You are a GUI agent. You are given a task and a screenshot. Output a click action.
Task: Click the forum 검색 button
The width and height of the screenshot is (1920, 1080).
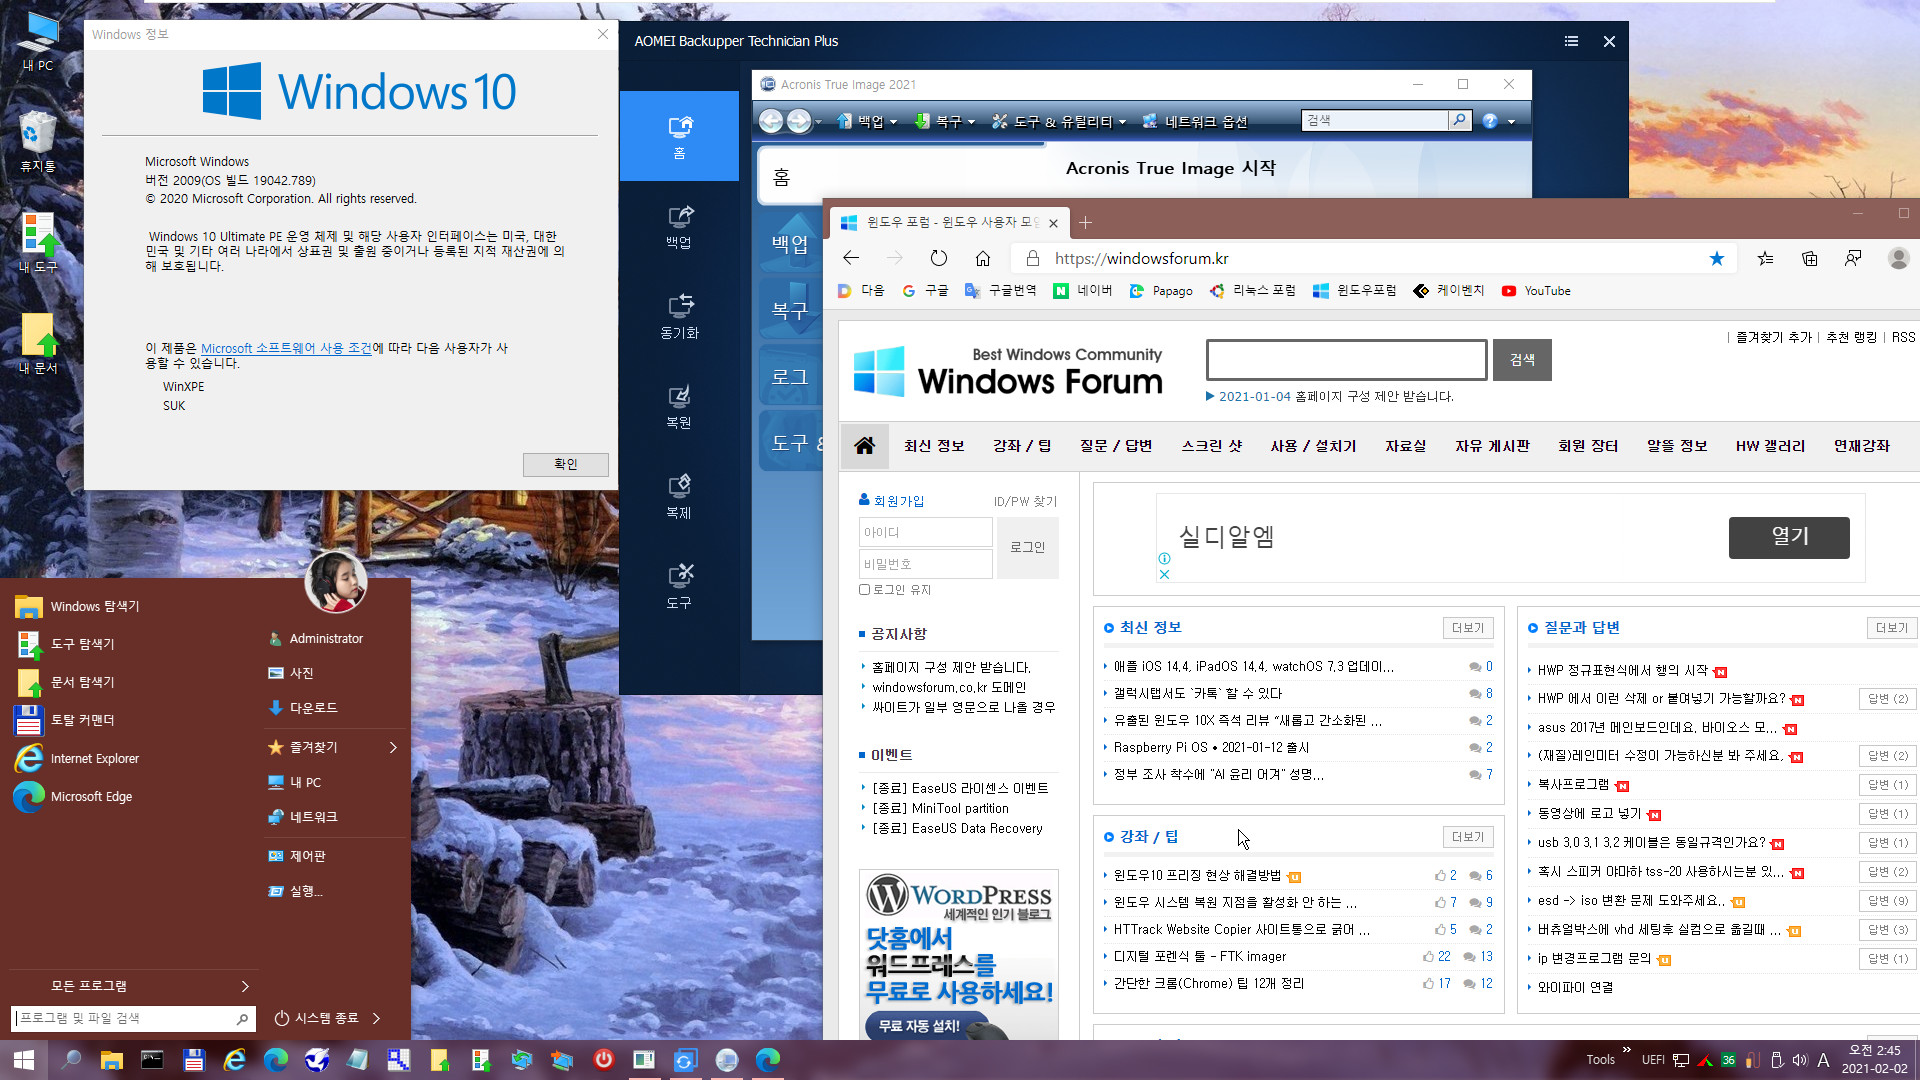(1522, 360)
